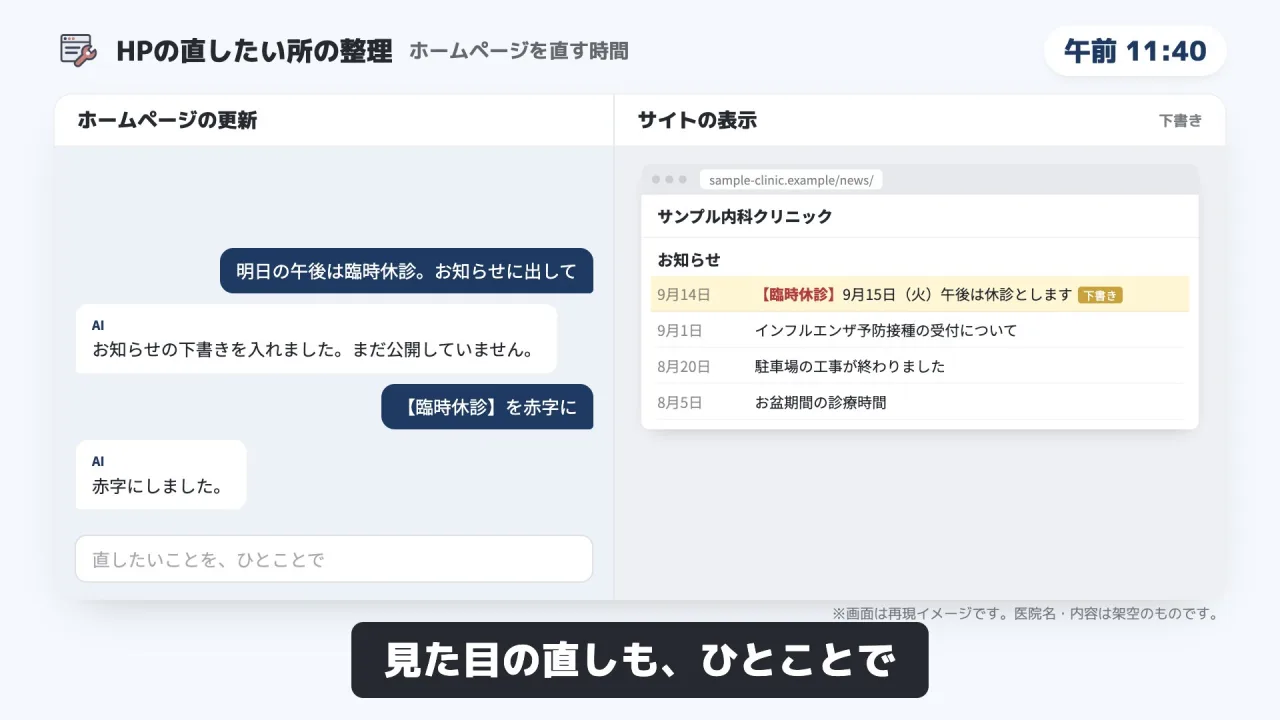The width and height of the screenshot is (1280, 720).
Task: Click the ホームページの更新 panel title
Action: pos(167,120)
